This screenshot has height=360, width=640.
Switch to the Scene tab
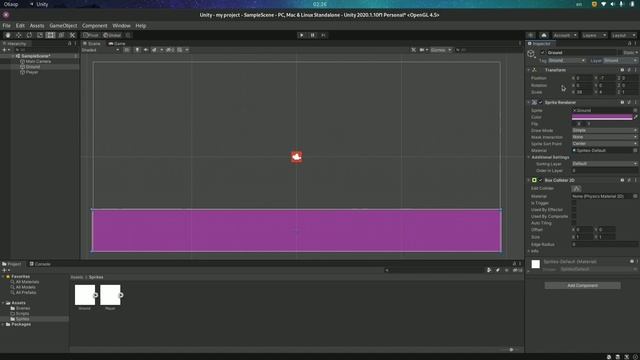(92, 43)
